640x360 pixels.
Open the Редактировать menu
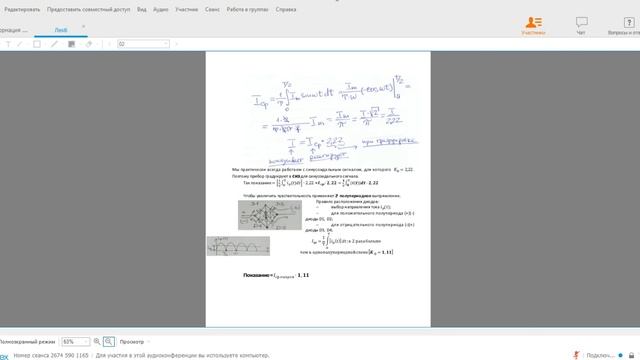[22, 9]
